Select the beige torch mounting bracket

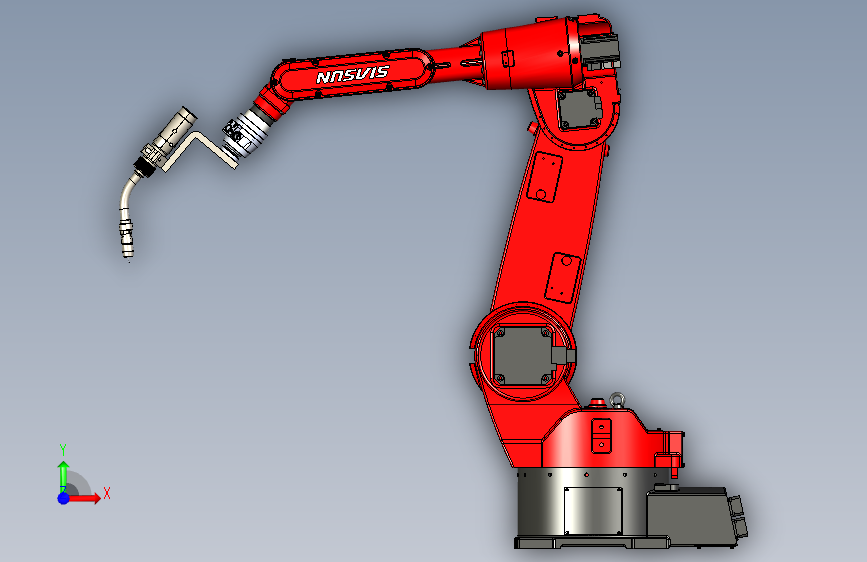200,150
